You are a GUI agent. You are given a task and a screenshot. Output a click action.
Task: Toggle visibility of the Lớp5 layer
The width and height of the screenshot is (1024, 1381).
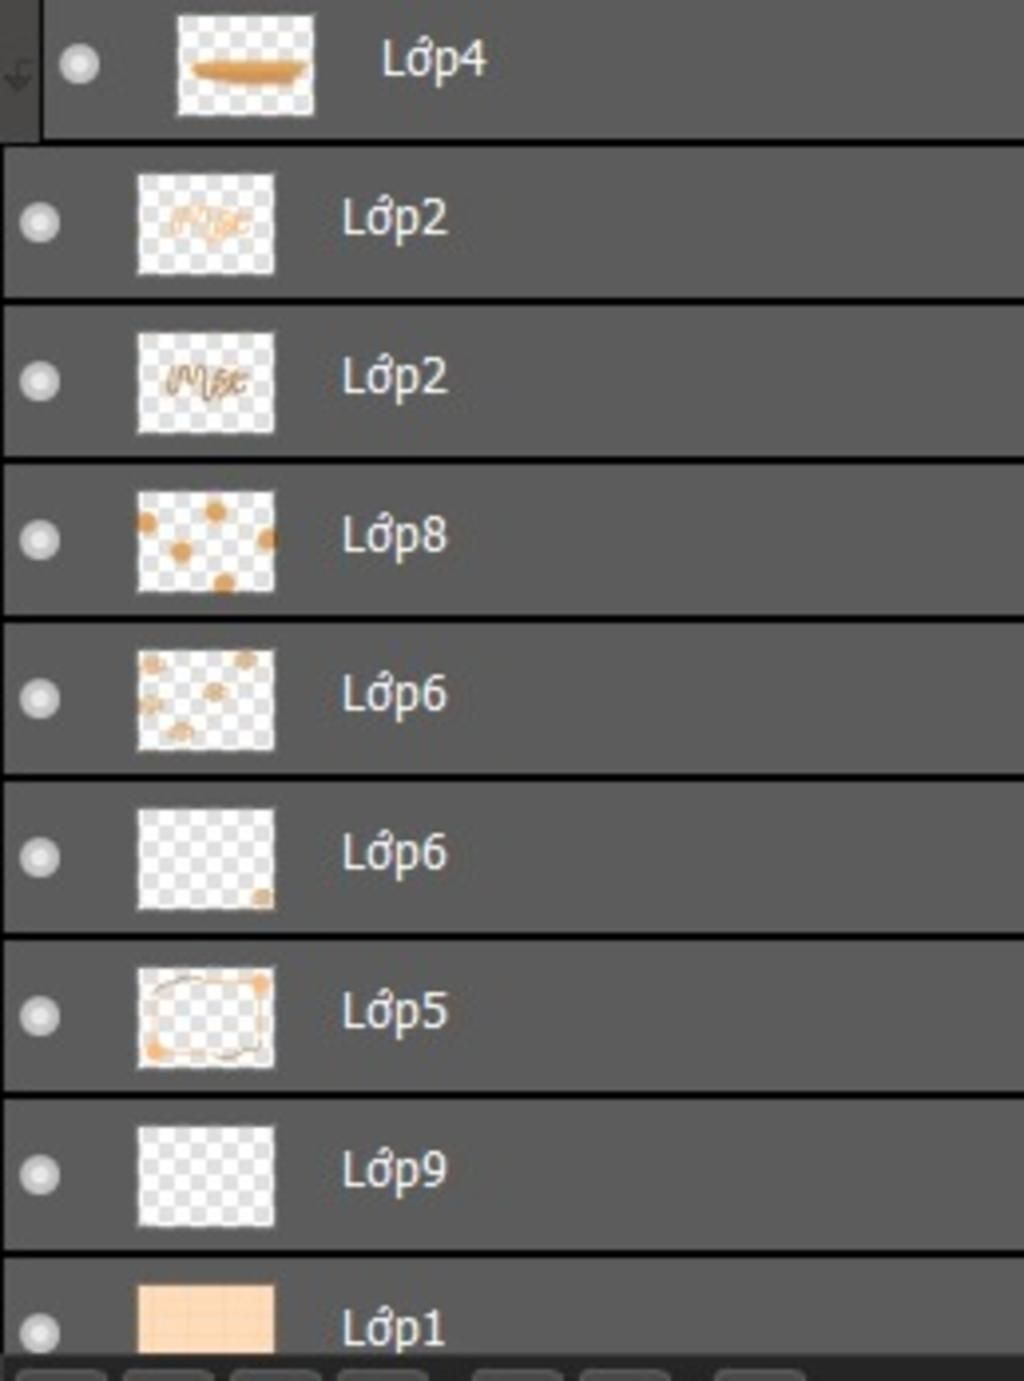coord(40,1016)
